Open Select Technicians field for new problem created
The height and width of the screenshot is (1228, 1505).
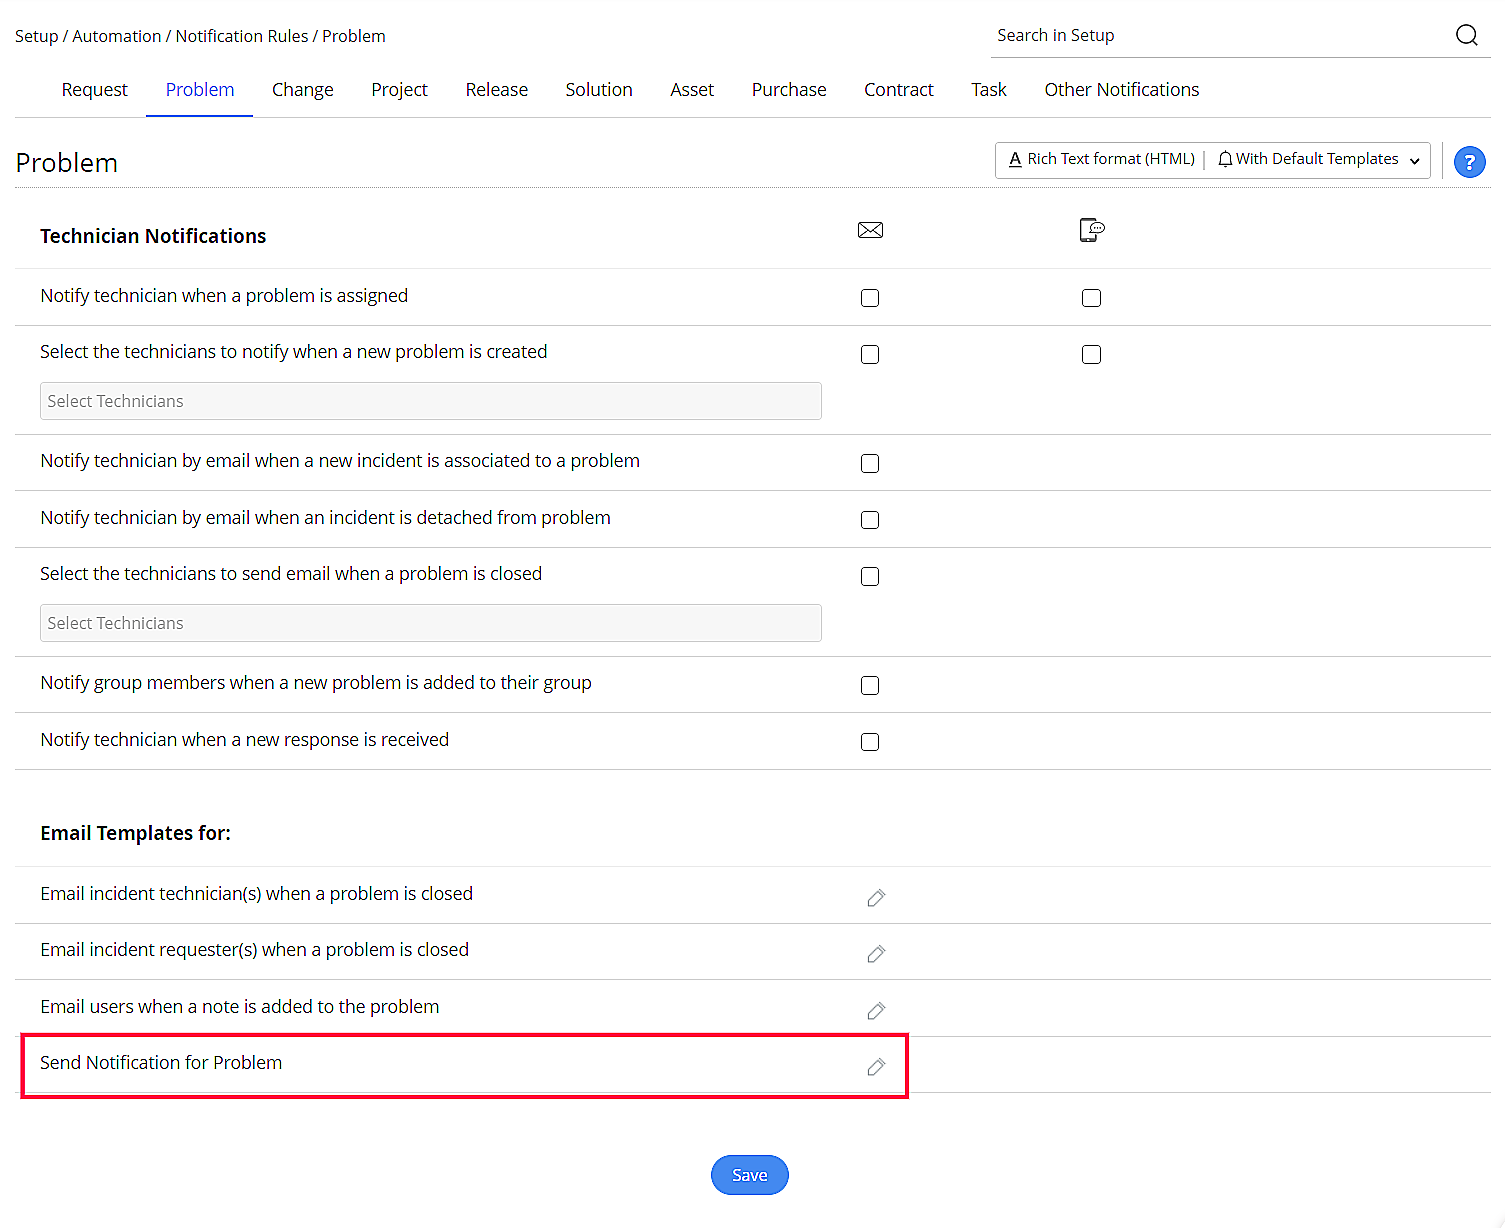430,401
